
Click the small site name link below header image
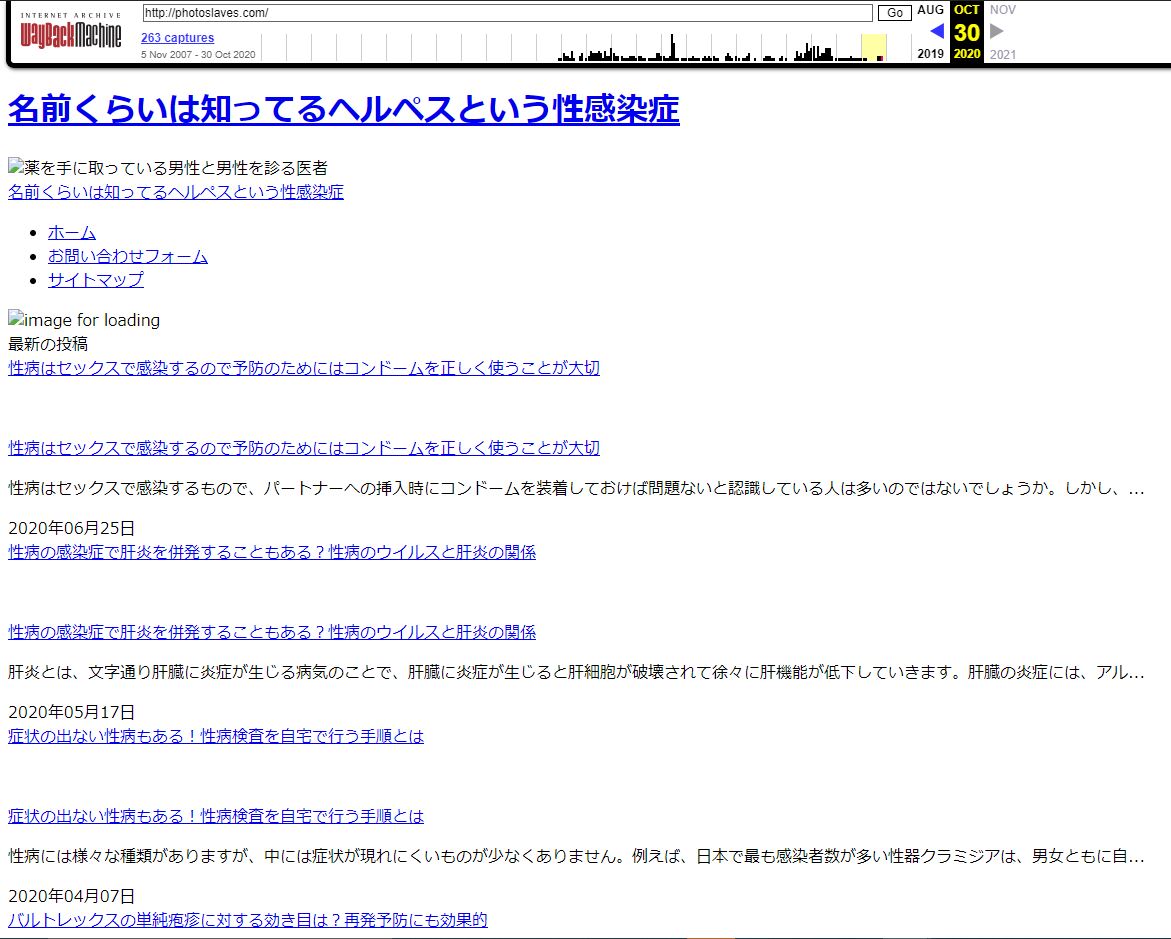click(176, 192)
